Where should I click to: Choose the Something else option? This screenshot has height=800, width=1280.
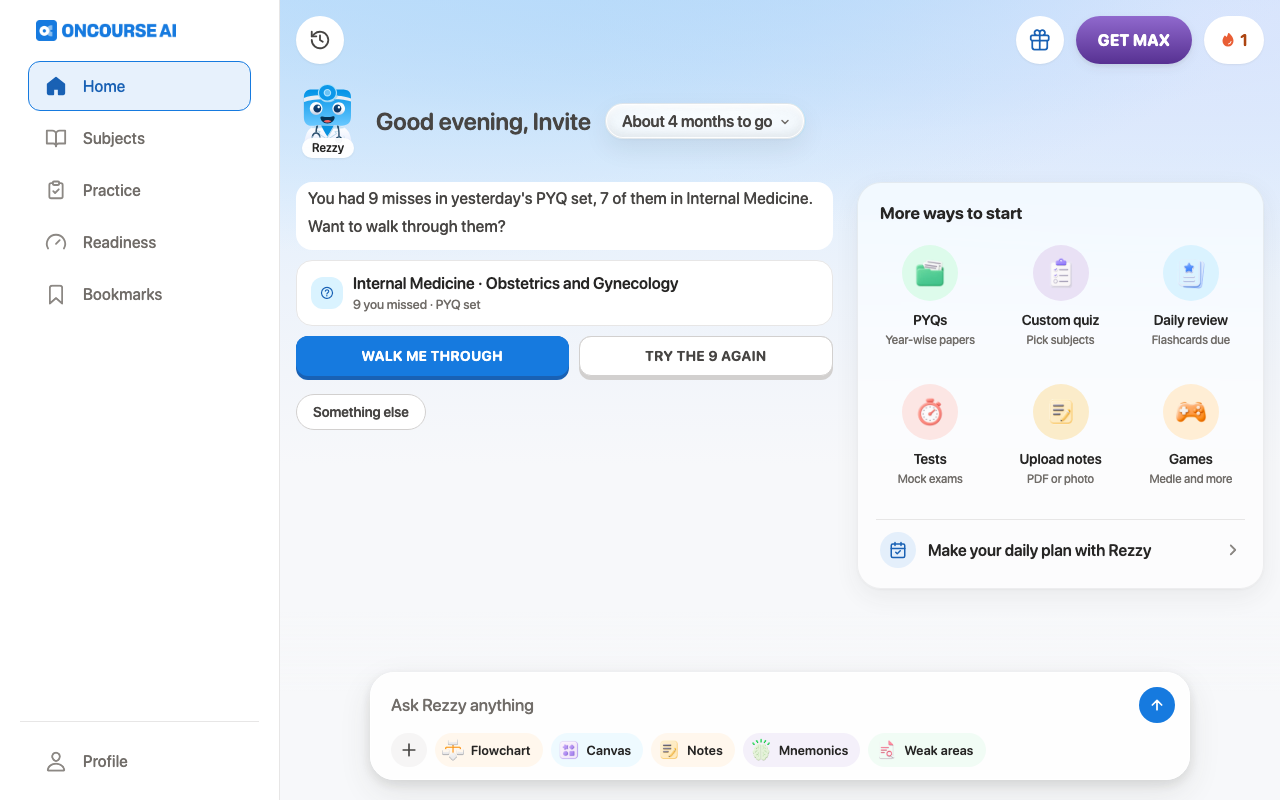click(361, 412)
